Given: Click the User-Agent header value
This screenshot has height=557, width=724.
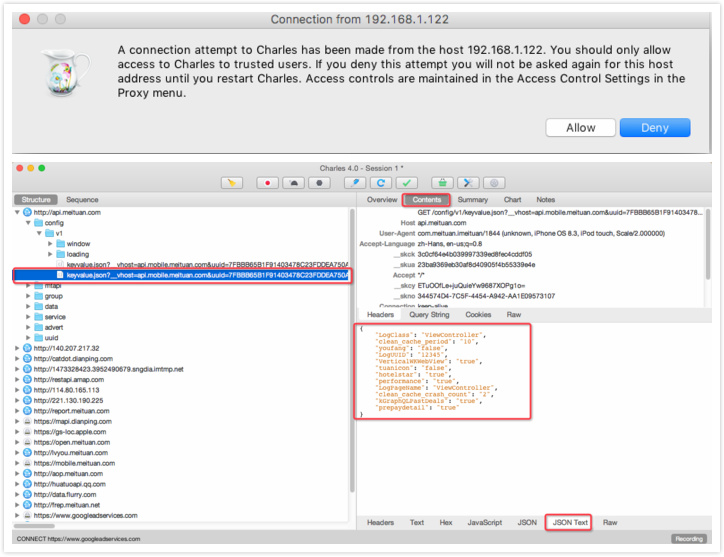Looking at the screenshot, I should tap(541, 233).
